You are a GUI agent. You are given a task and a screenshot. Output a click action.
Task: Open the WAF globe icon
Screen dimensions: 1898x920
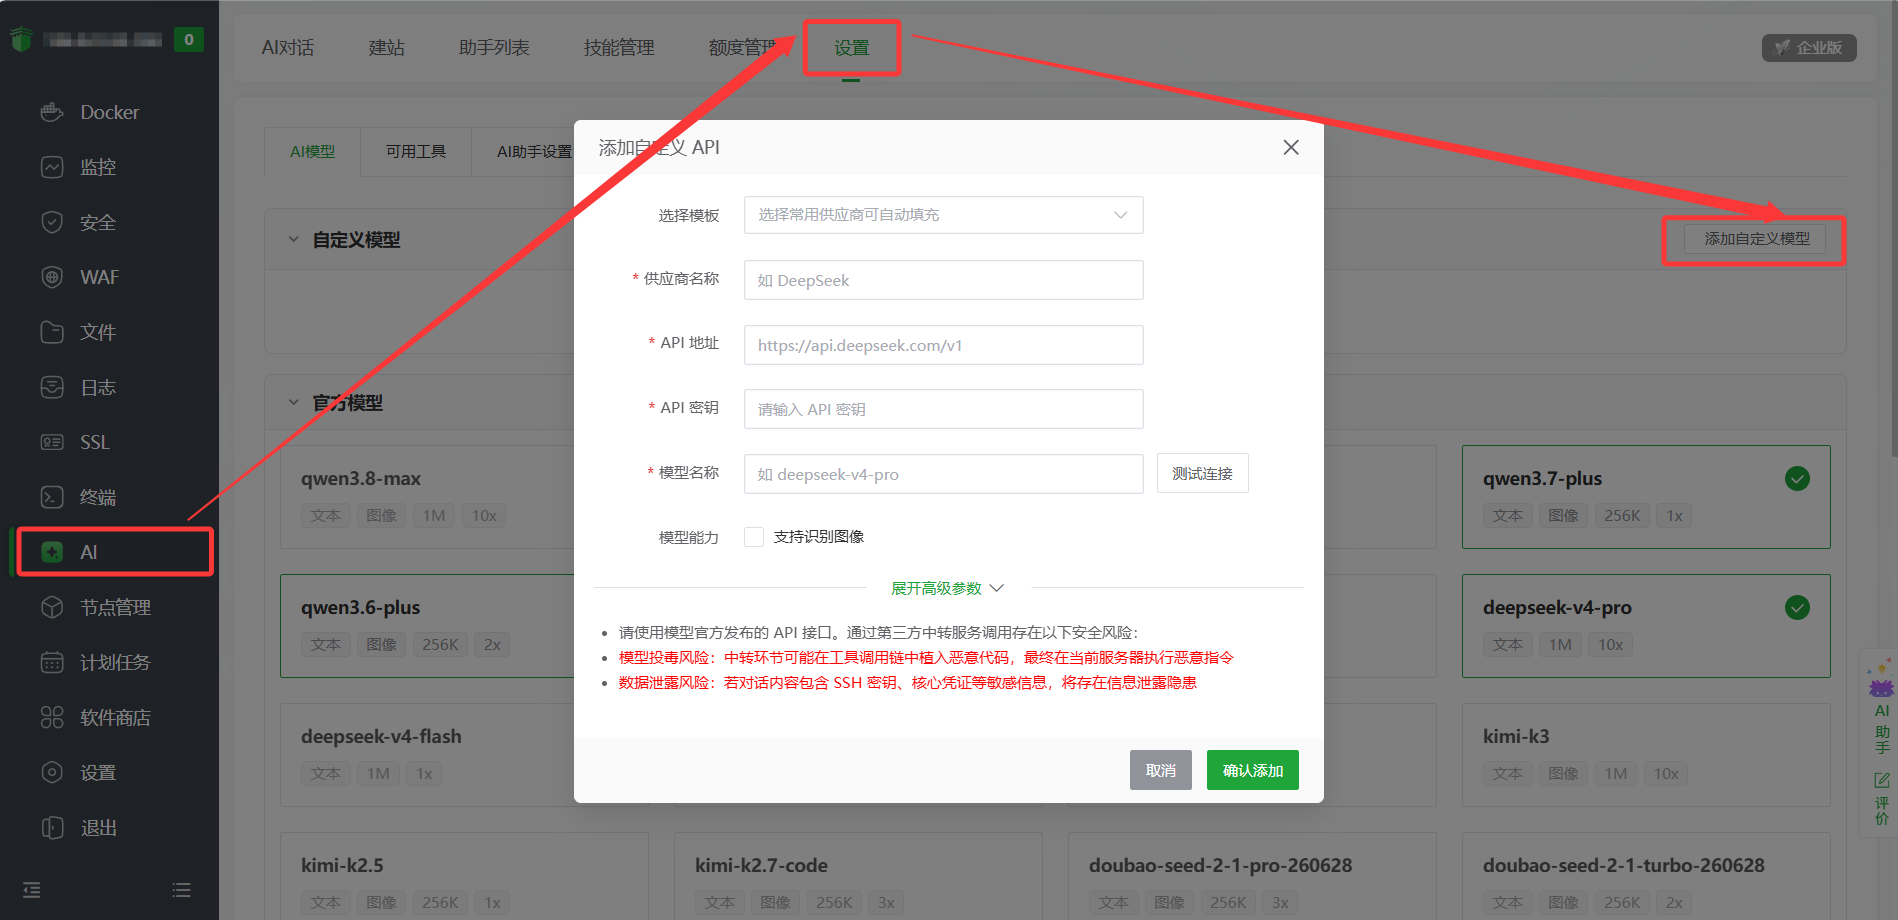[x=52, y=277]
